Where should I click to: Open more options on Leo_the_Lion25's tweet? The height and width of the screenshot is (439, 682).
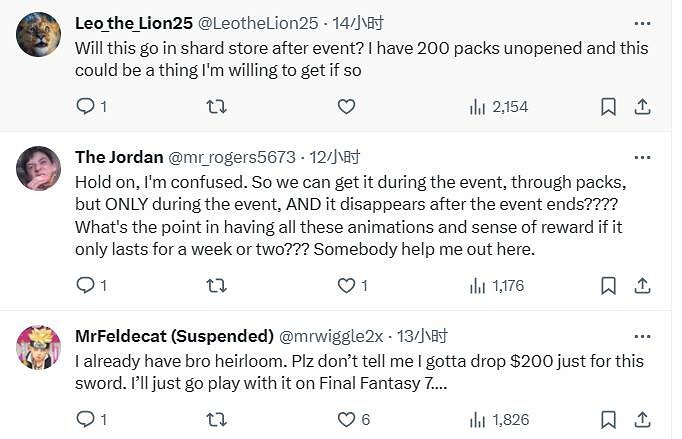pyautogui.click(x=642, y=22)
